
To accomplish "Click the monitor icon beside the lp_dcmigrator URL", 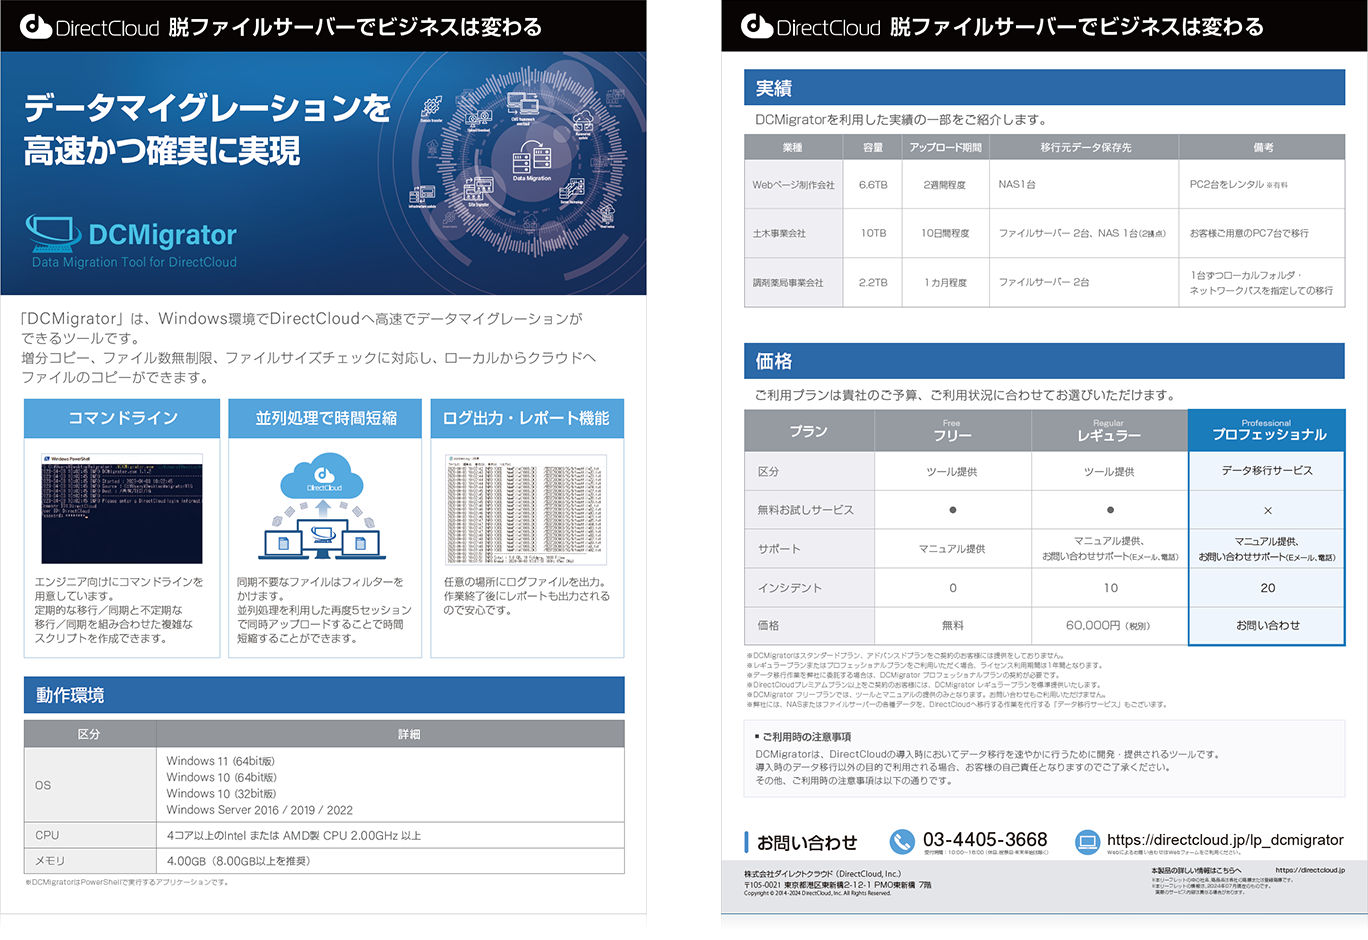I will click(1087, 842).
